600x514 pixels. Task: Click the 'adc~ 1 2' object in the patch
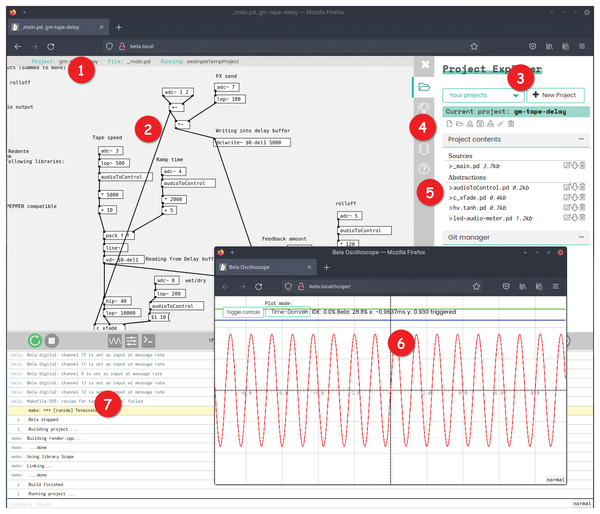click(178, 92)
